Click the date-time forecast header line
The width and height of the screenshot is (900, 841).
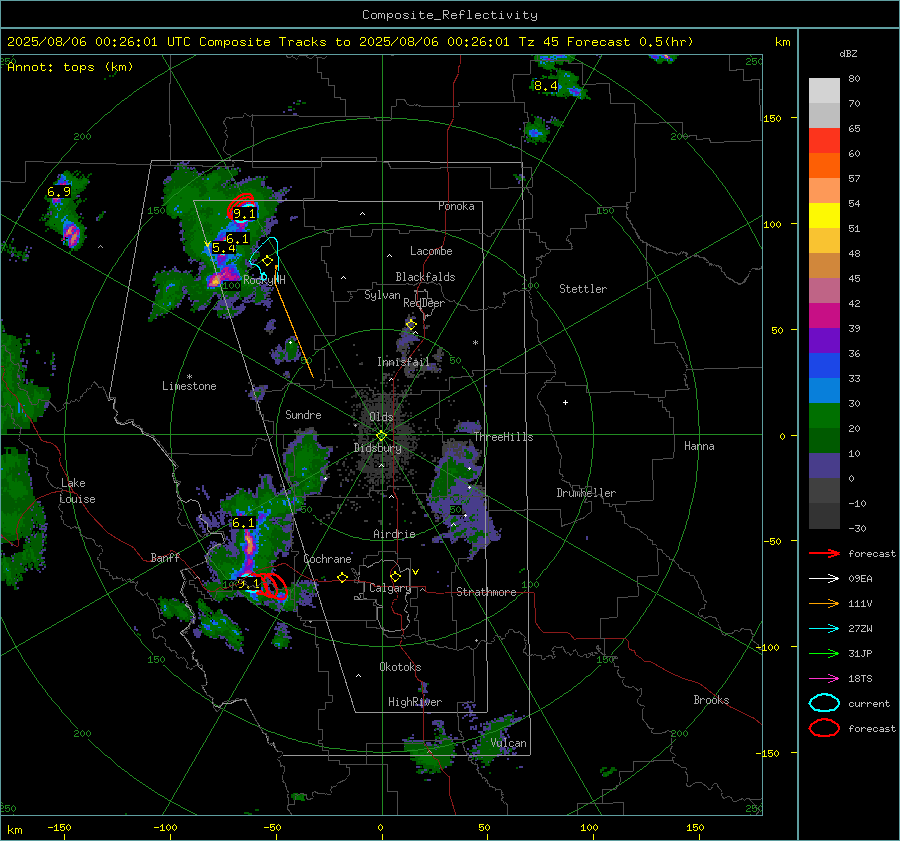click(350, 42)
